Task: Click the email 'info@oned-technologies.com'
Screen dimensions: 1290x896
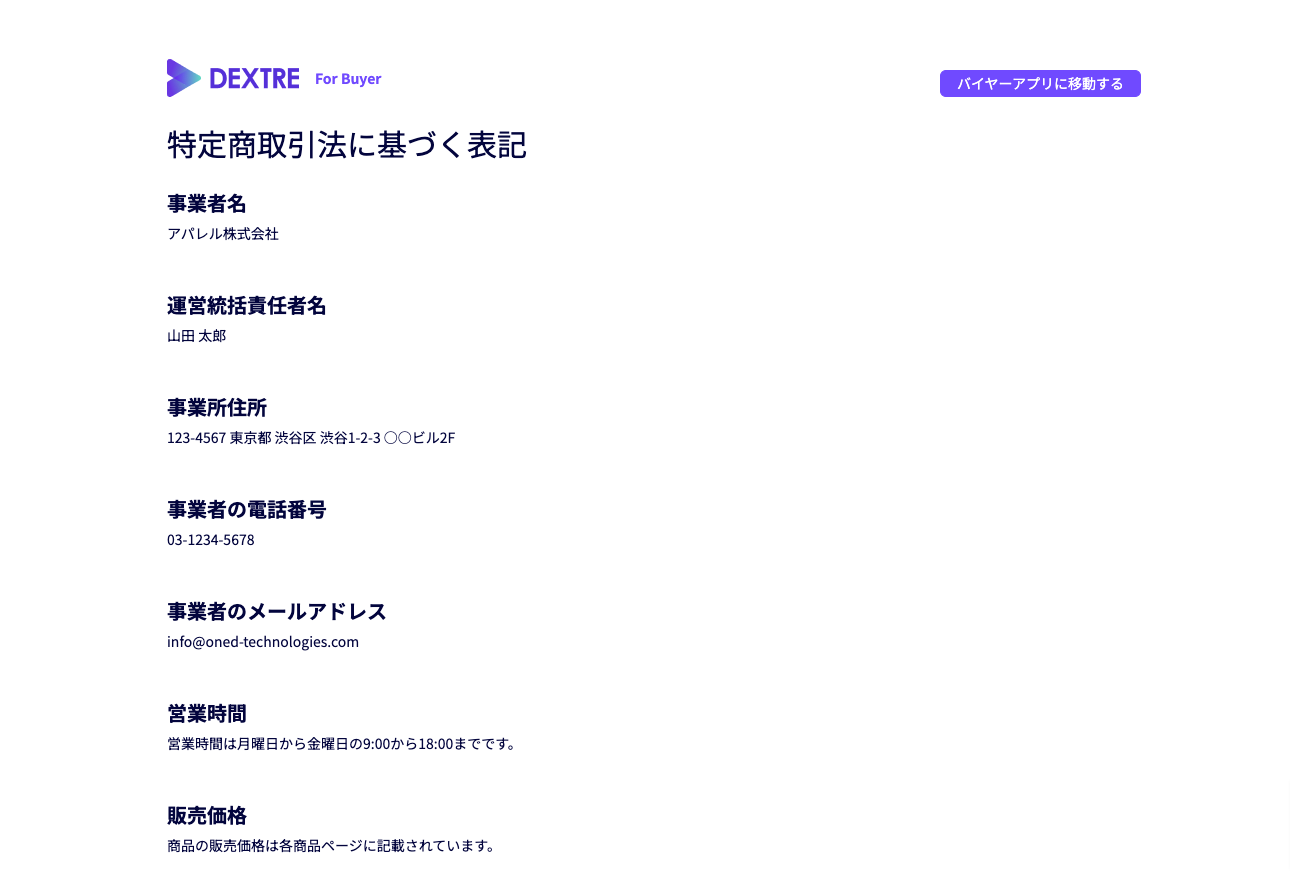Action: 263,642
